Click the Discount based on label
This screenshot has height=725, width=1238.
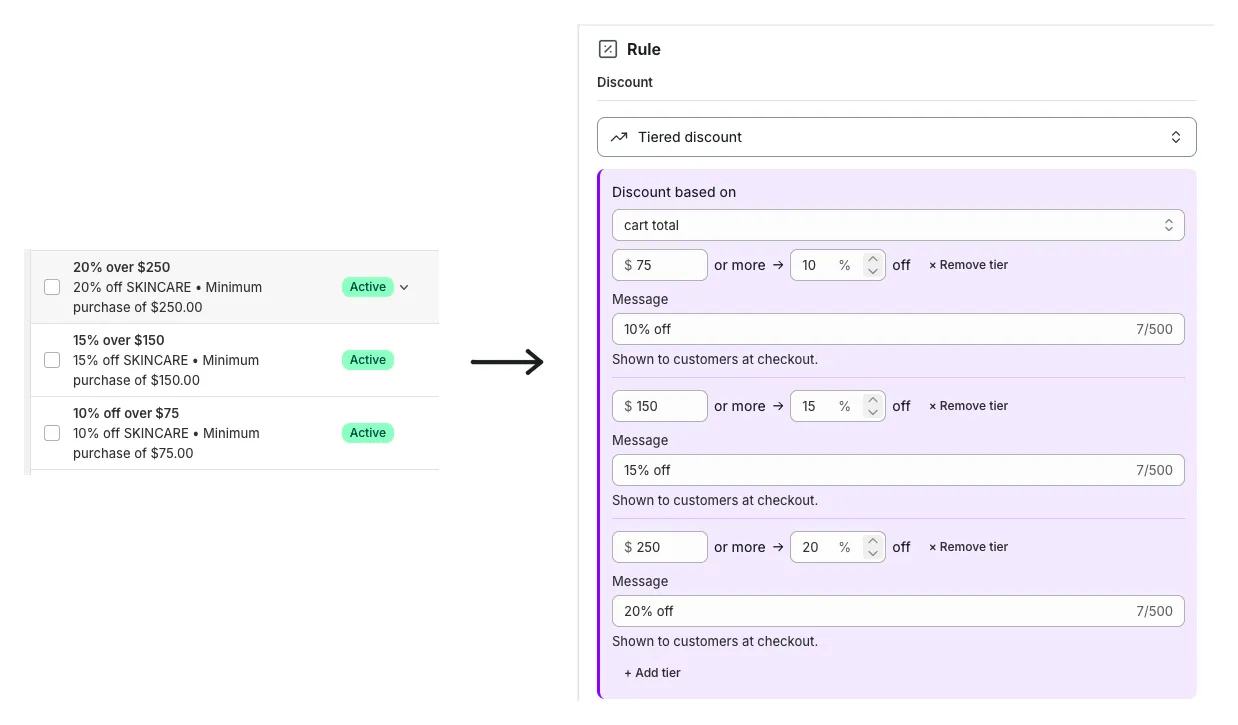click(674, 192)
